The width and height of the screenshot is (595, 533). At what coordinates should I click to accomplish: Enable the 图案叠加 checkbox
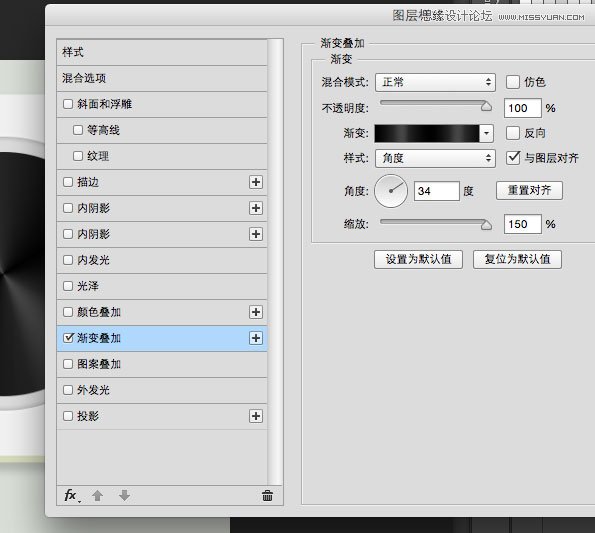click(x=68, y=364)
